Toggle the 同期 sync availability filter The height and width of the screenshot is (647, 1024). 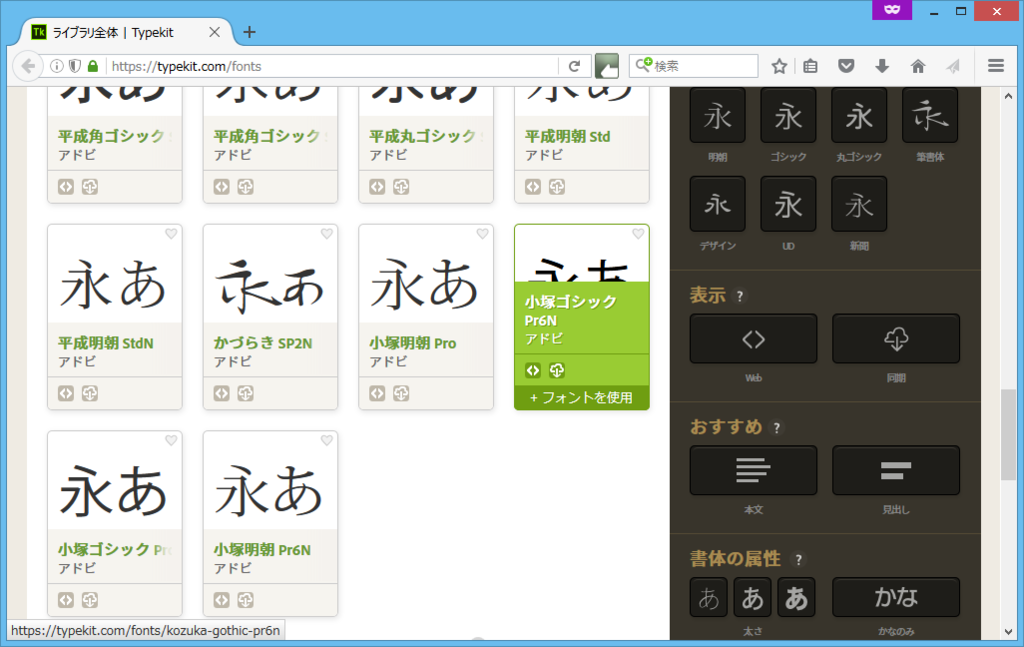point(896,339)
